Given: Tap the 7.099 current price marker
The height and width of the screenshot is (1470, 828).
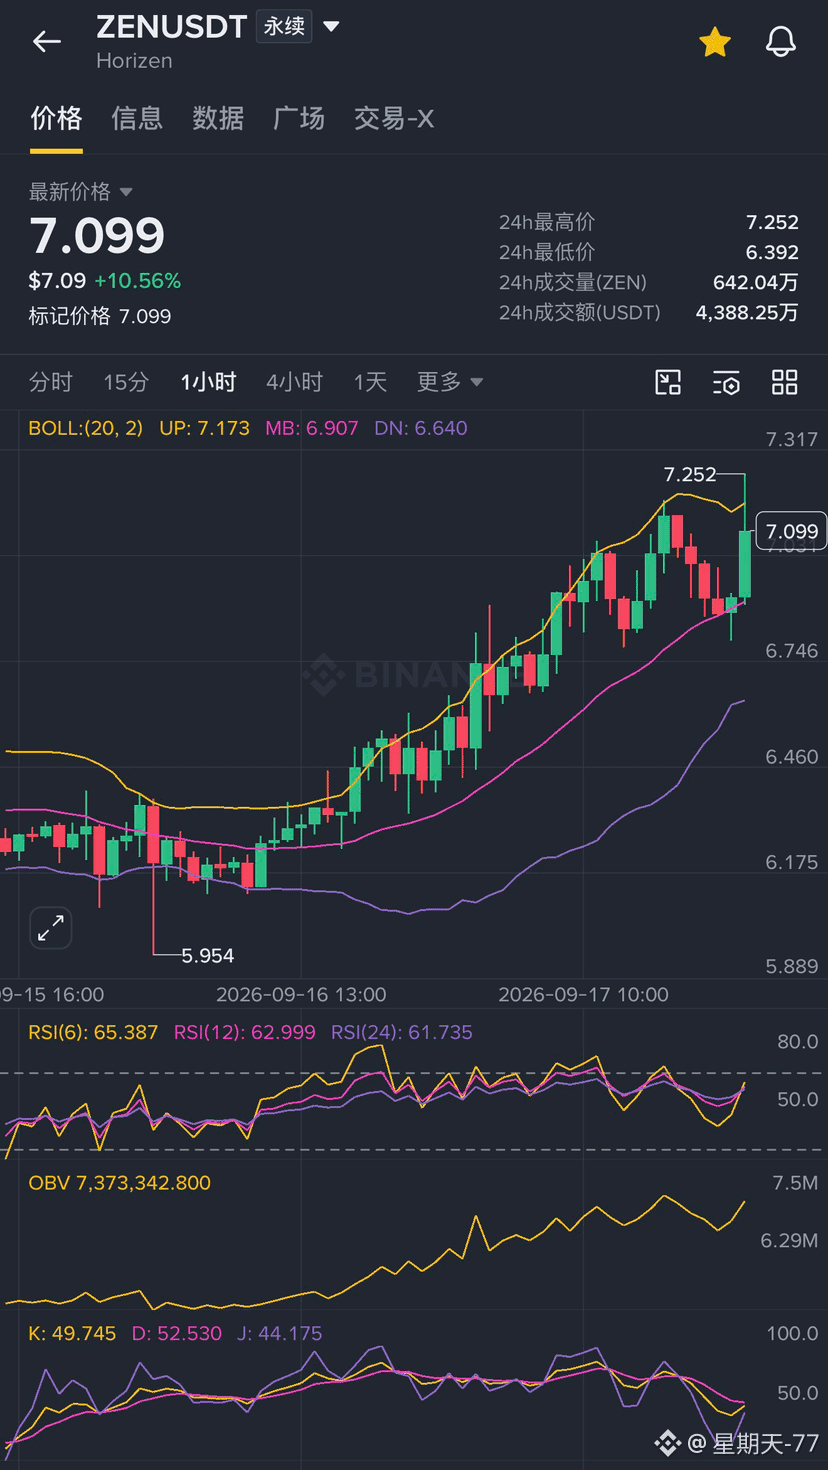Looking at the screenshot, I should tap(791, 531).
